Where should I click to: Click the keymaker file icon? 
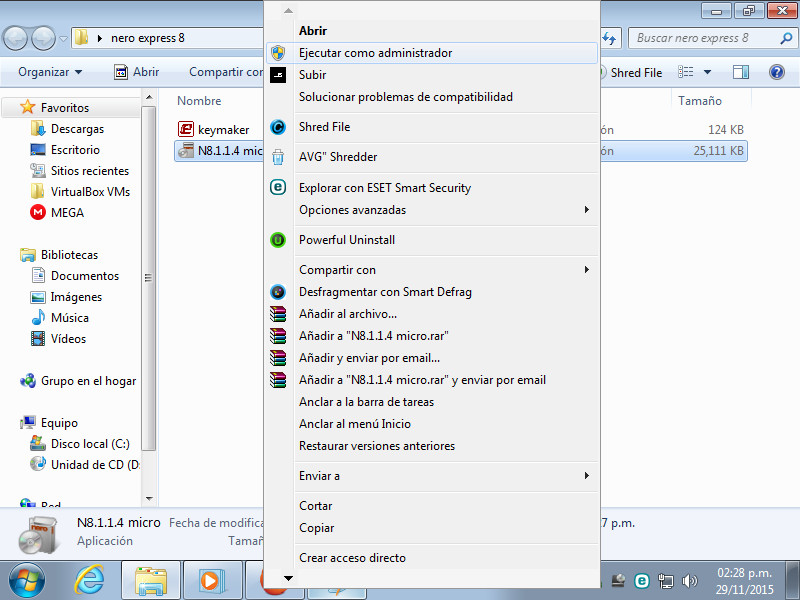[186, 129]
